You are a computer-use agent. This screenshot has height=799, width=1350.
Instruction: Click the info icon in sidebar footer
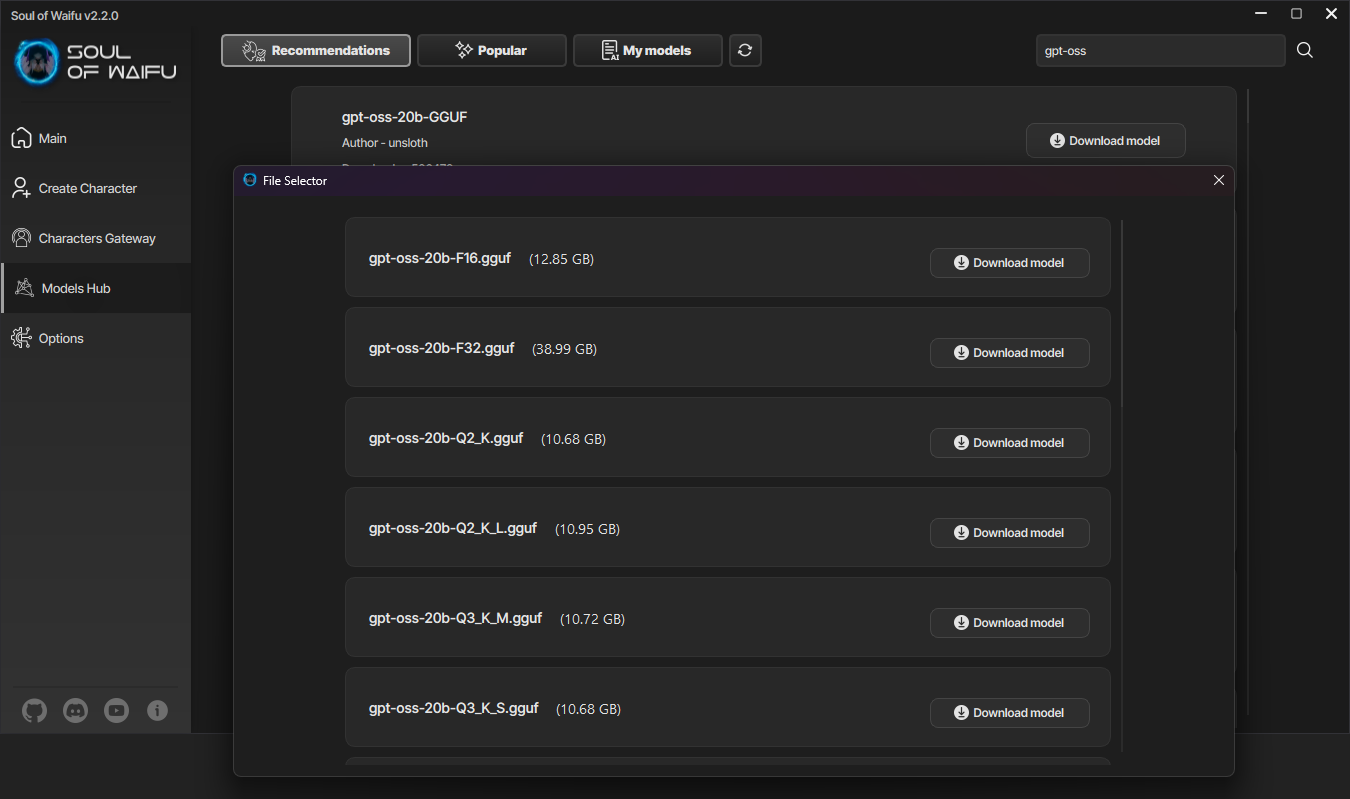click(157, 711)
